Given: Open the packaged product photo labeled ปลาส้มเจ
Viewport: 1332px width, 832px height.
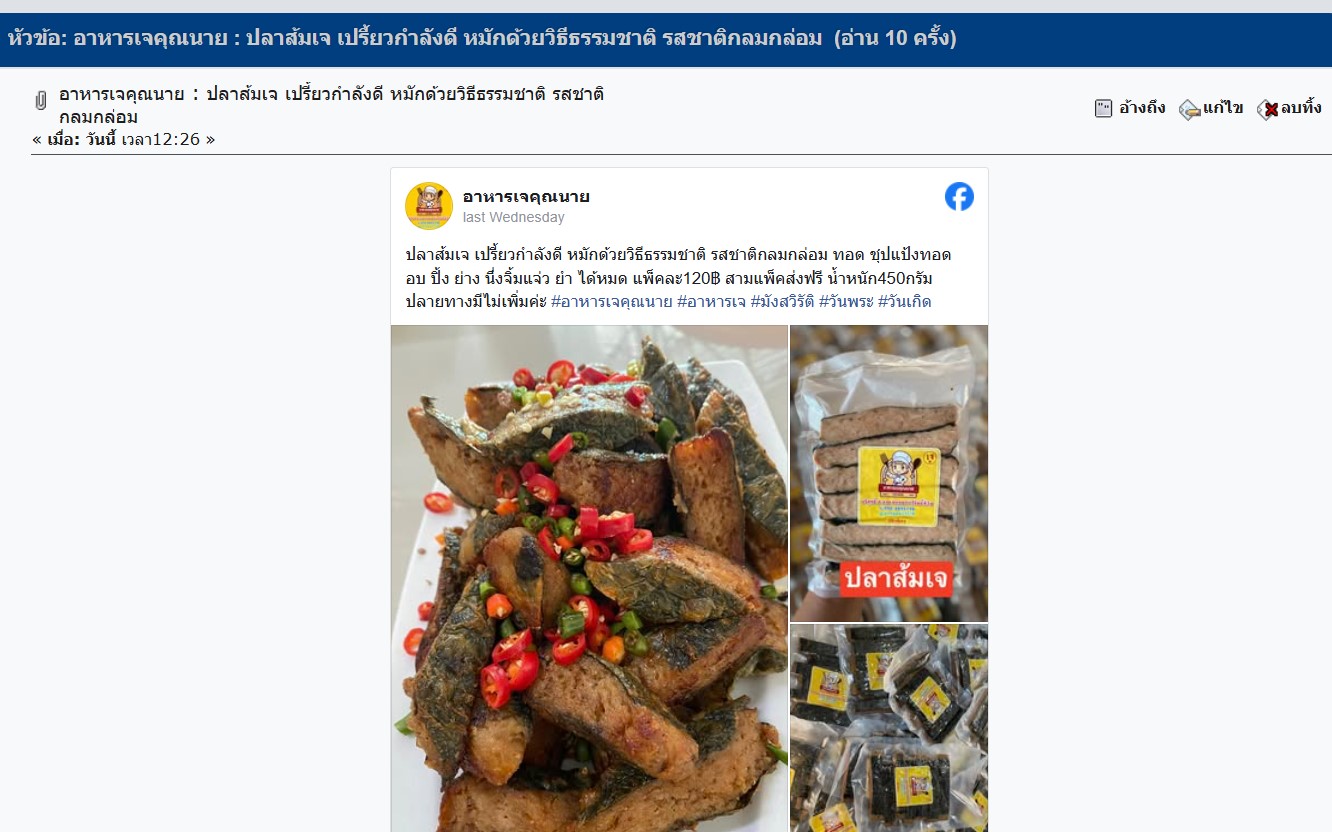Looking at the screenshot, I should point(889,473).
